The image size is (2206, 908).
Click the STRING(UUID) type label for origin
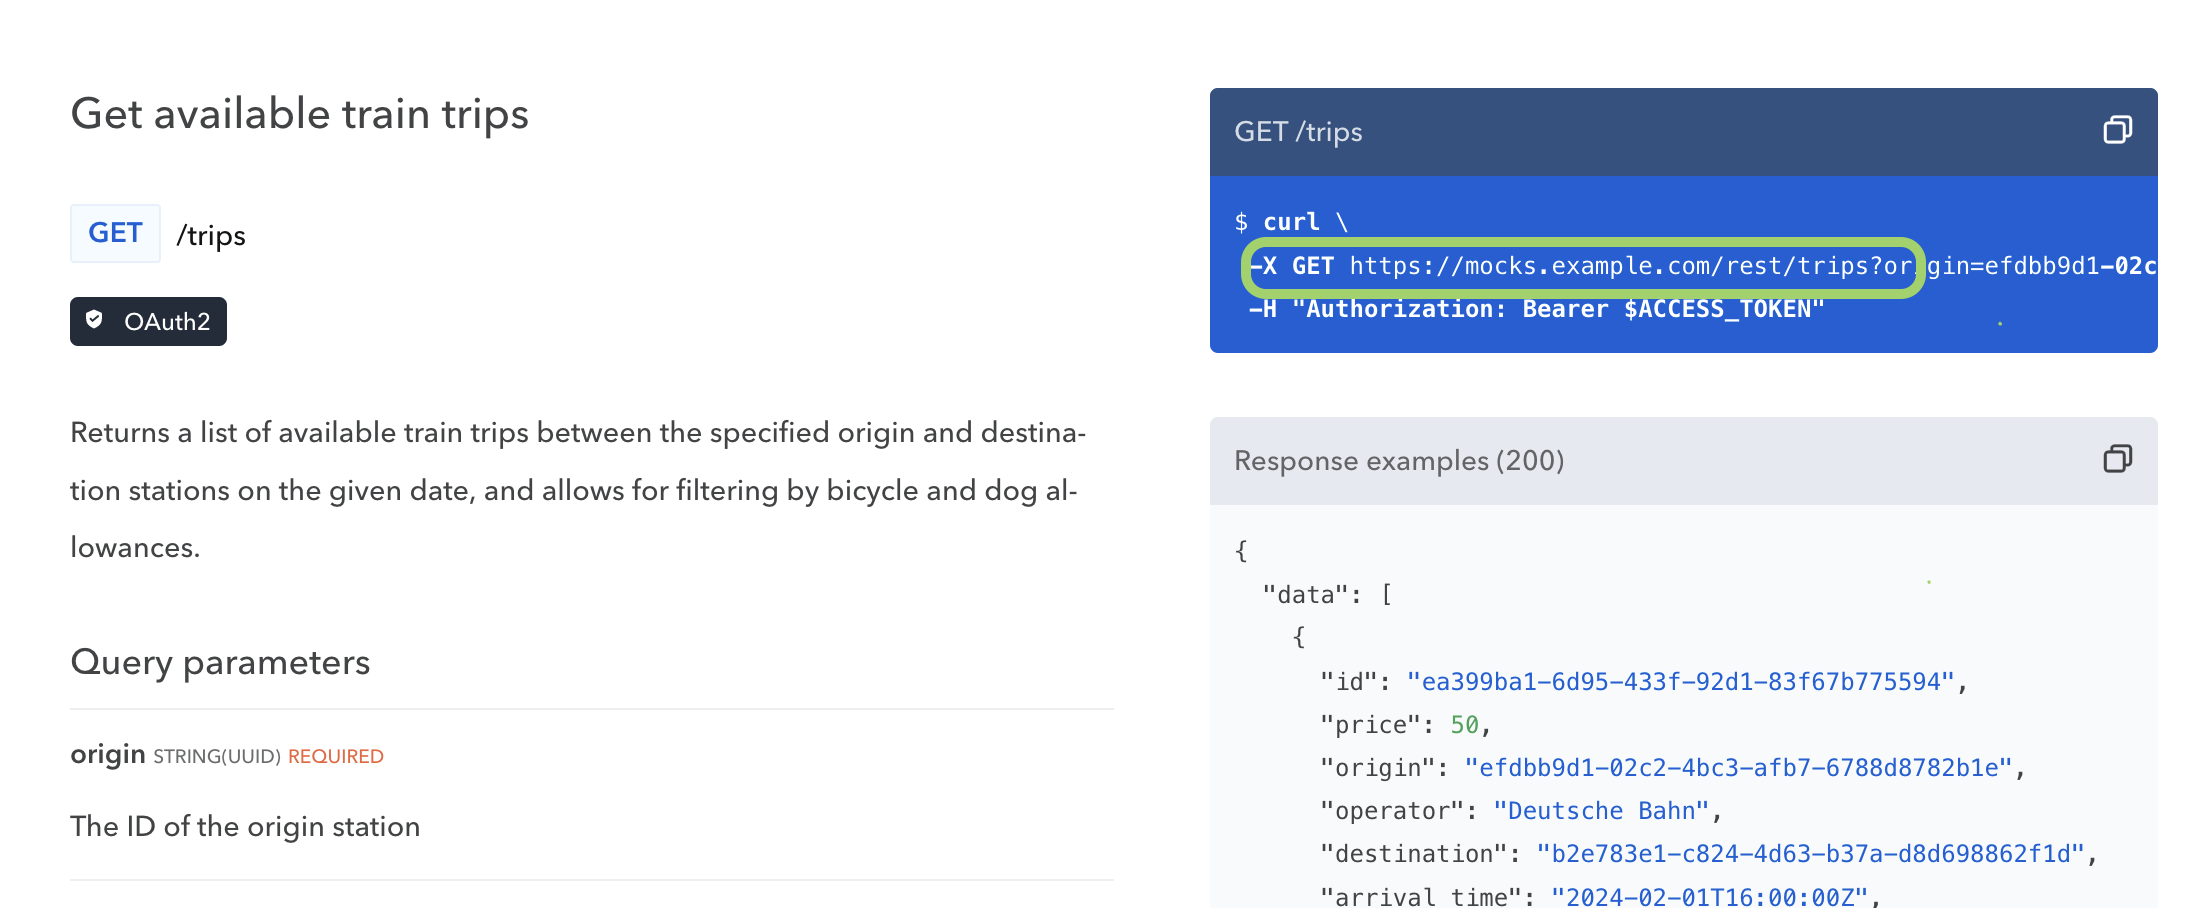click(x=216, y=757)
